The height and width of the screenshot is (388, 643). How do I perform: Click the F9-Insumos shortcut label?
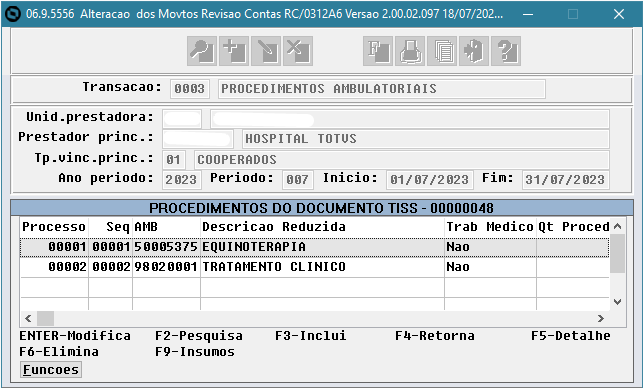click(x=195, y=352)
